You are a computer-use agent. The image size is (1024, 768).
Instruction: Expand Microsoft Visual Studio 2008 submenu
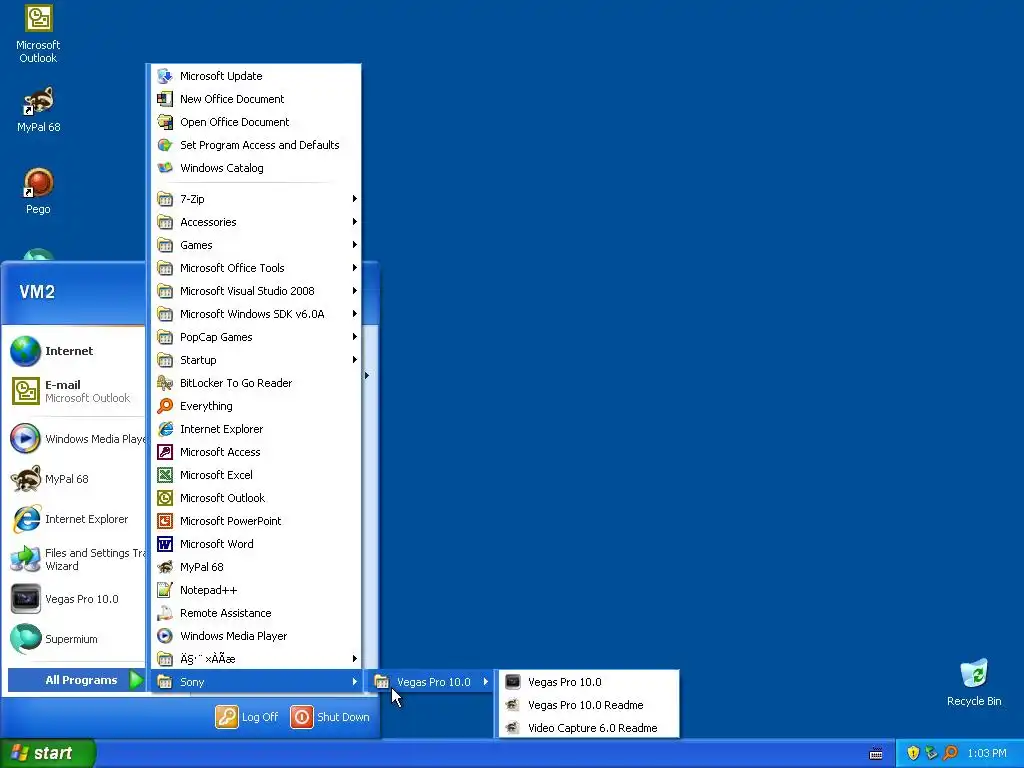pyautogui.click(x=256, y=291)
